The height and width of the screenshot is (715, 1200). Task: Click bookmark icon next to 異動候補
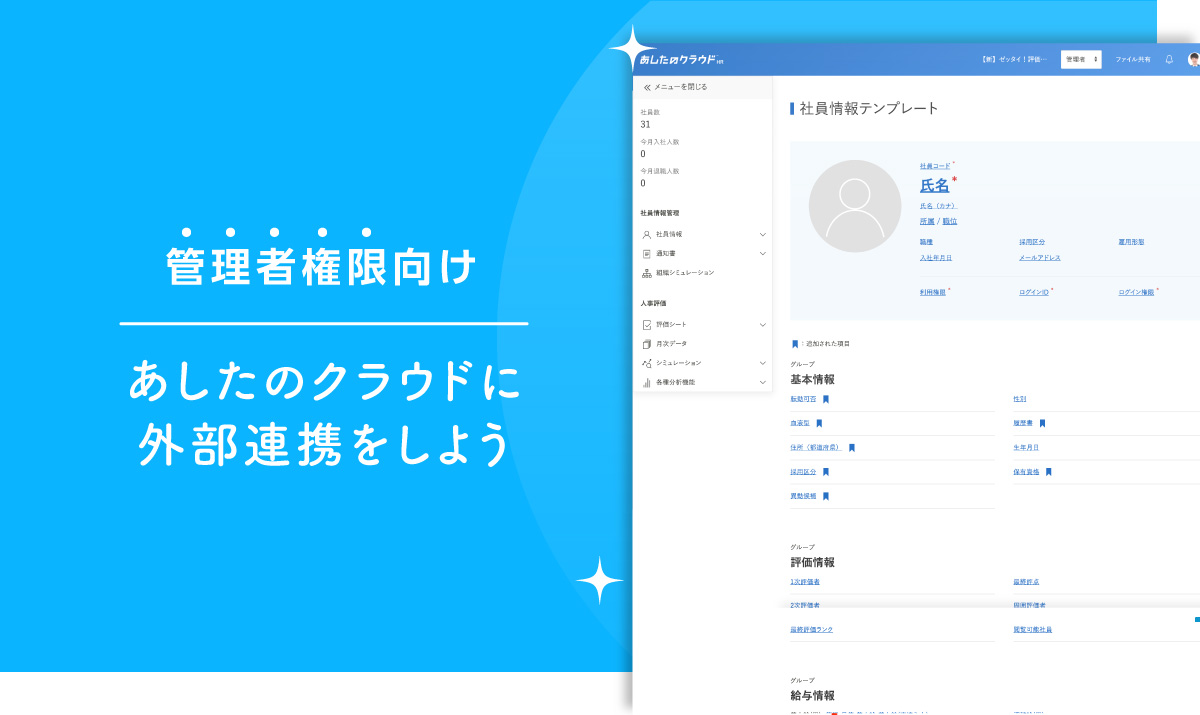tap(825, 496)
